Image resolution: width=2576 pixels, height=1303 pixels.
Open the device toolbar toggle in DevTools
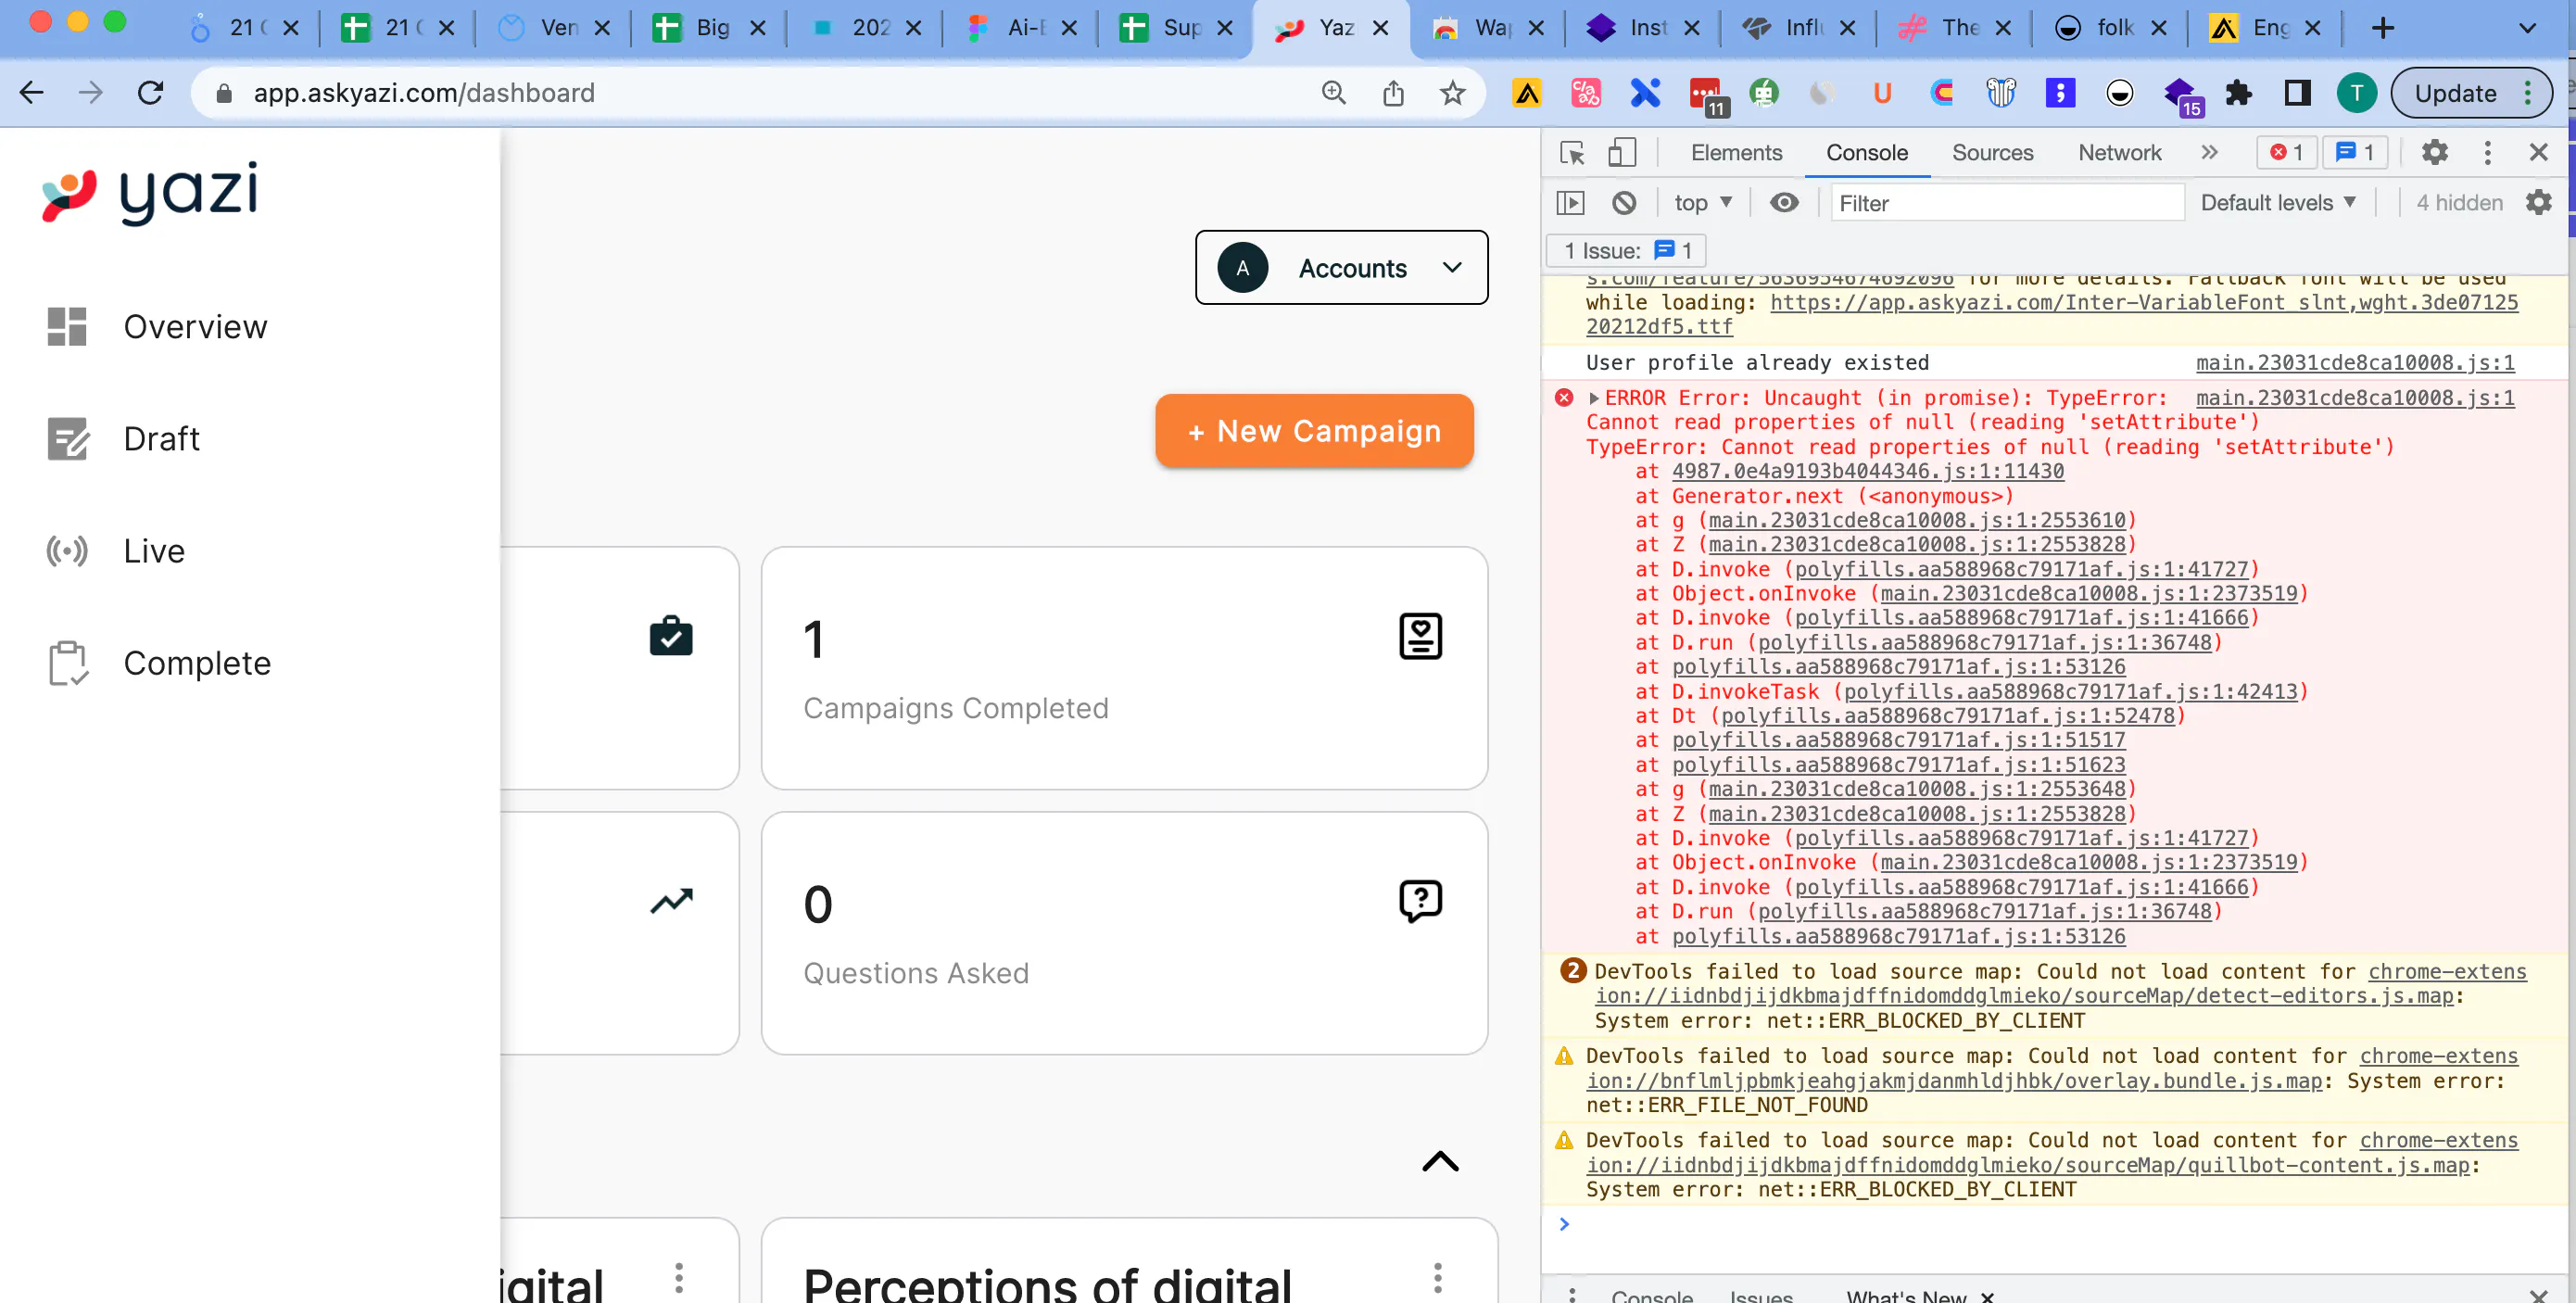coord(1622,153)
